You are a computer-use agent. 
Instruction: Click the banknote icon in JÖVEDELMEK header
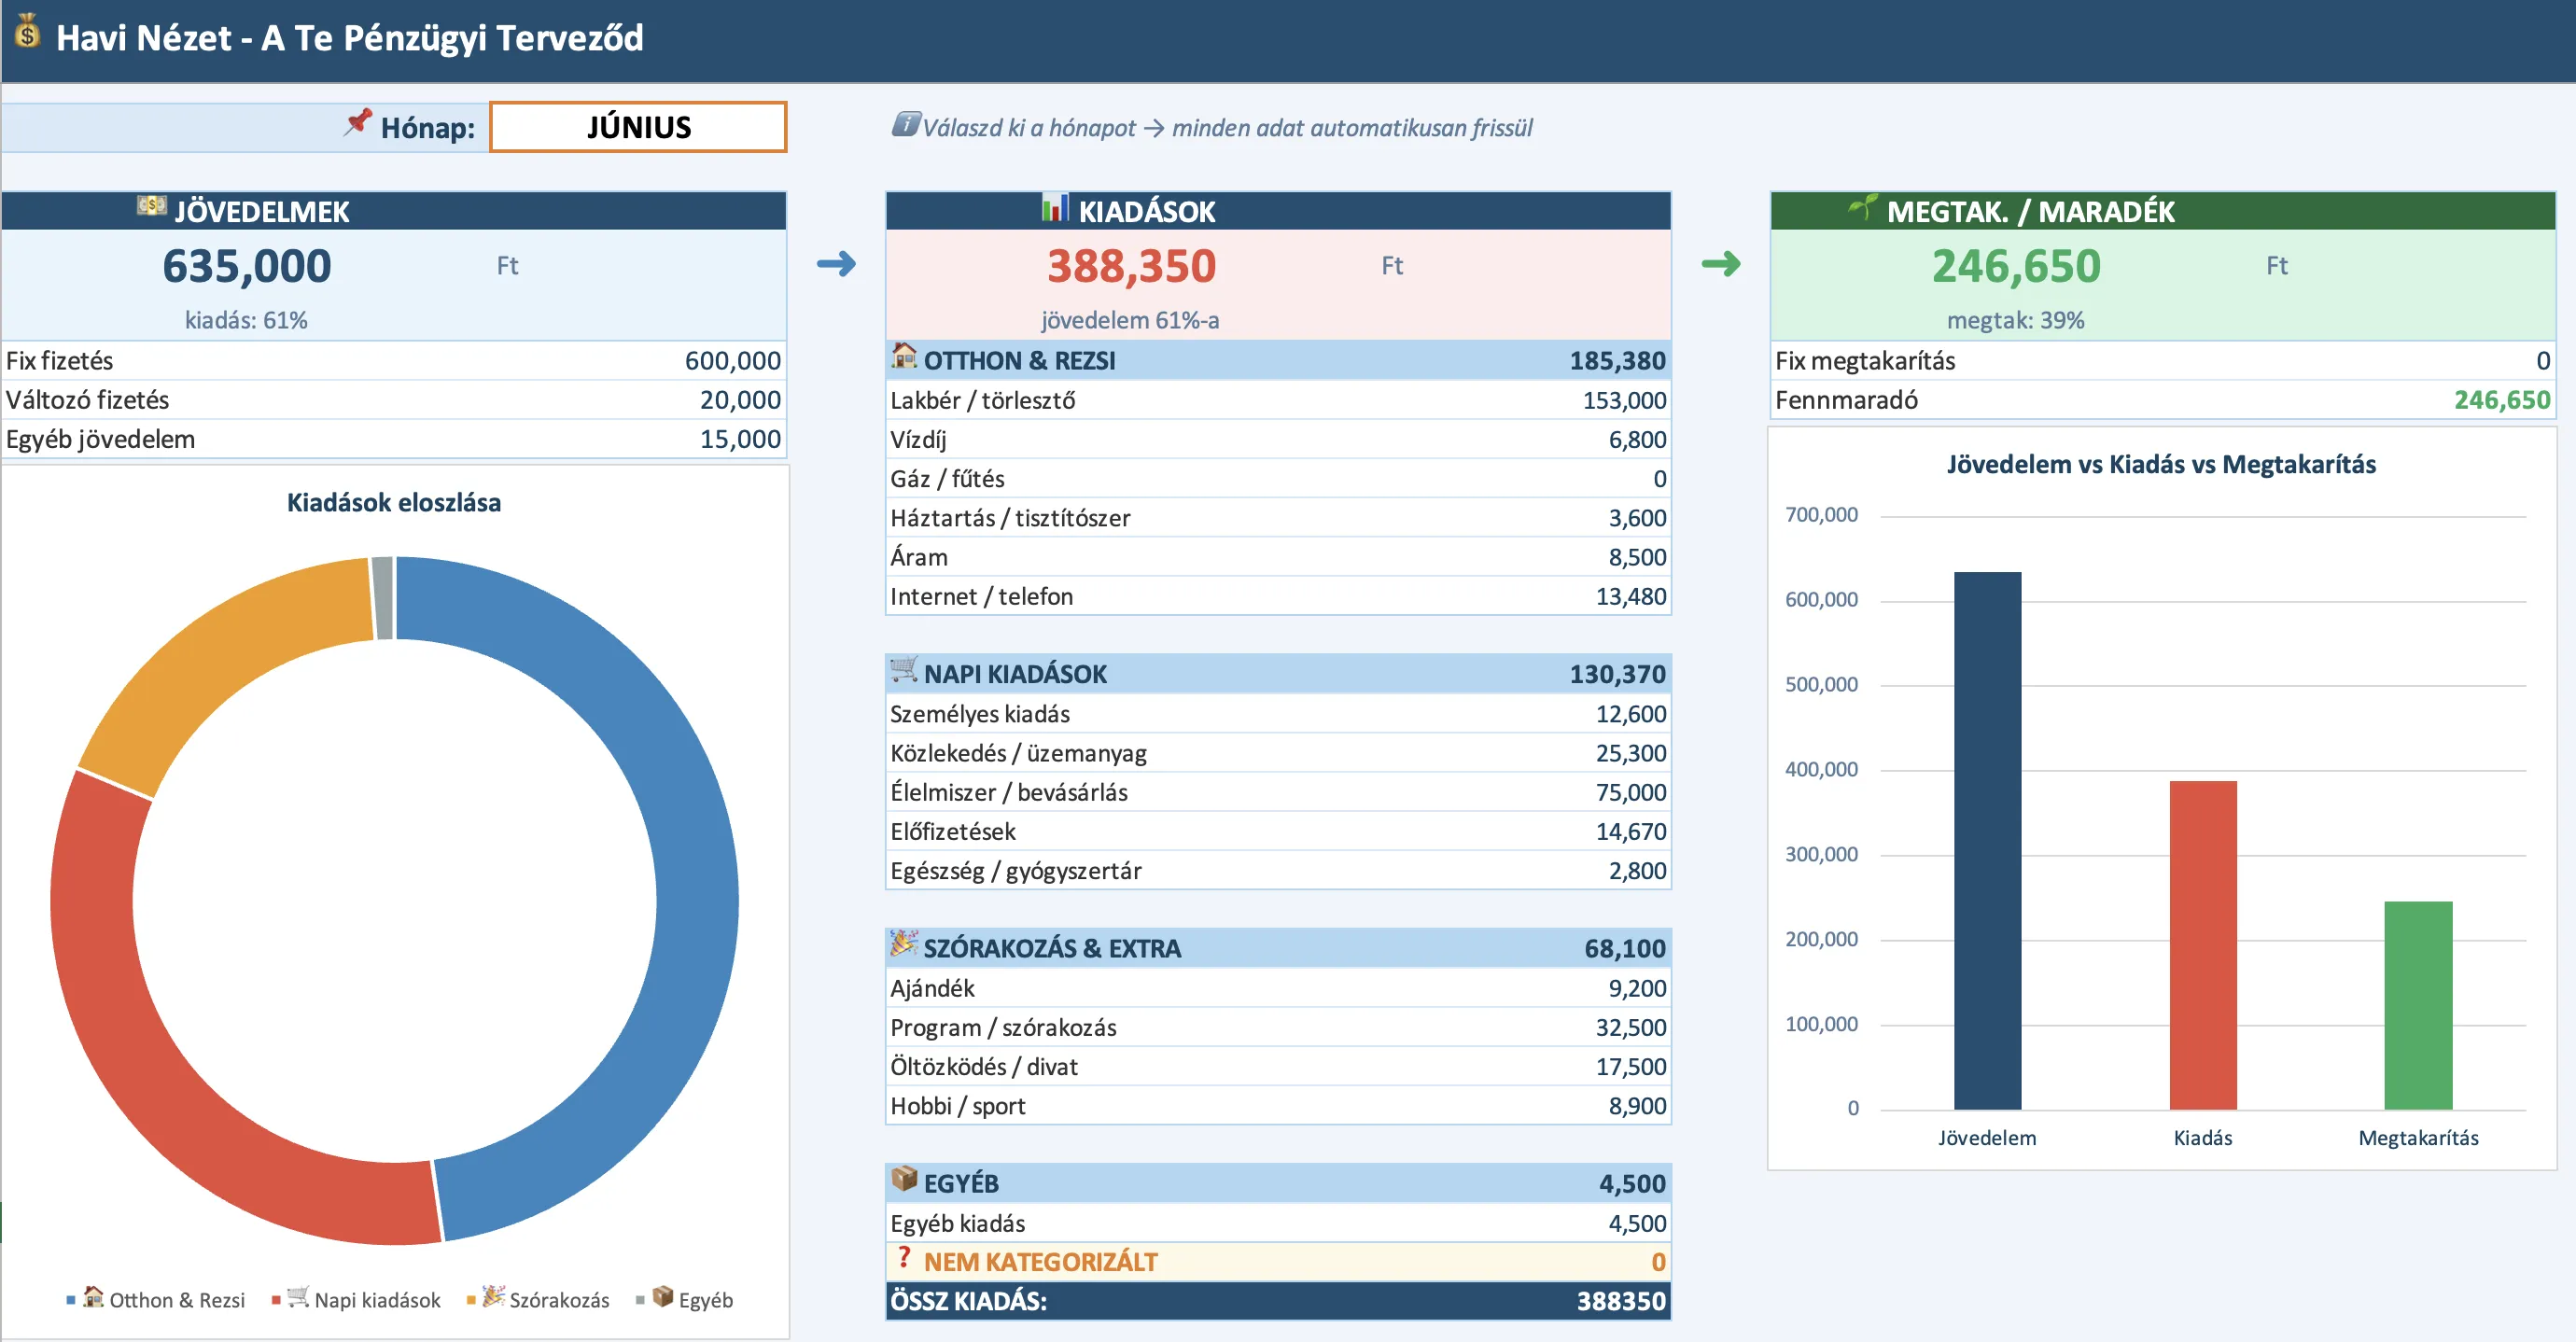click(152, 207)
